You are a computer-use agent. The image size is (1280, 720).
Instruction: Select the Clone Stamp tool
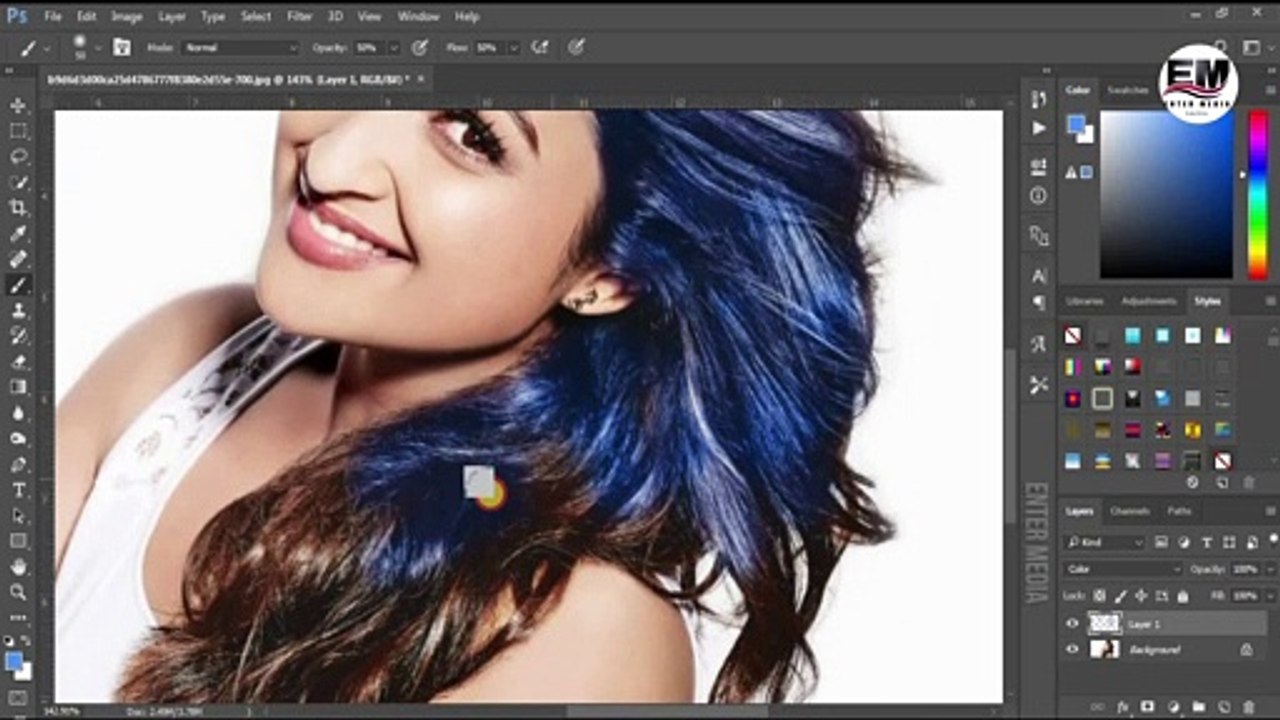click(x=18, y=311)
